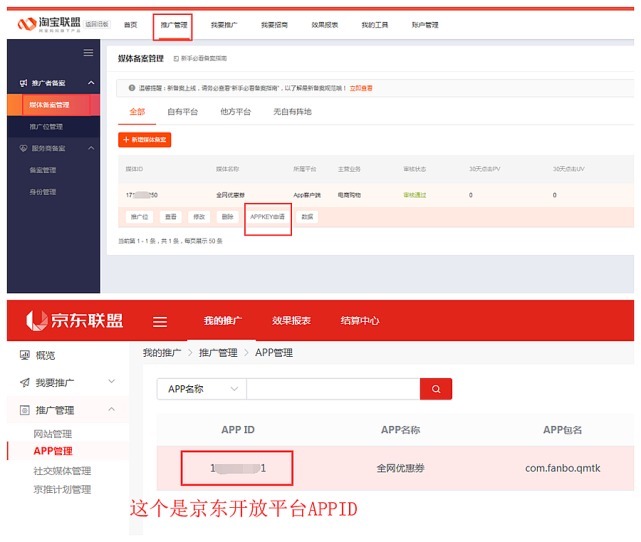Open the 新手必看备案指南 link
The image size is (641, 542).
coord(204,59)
